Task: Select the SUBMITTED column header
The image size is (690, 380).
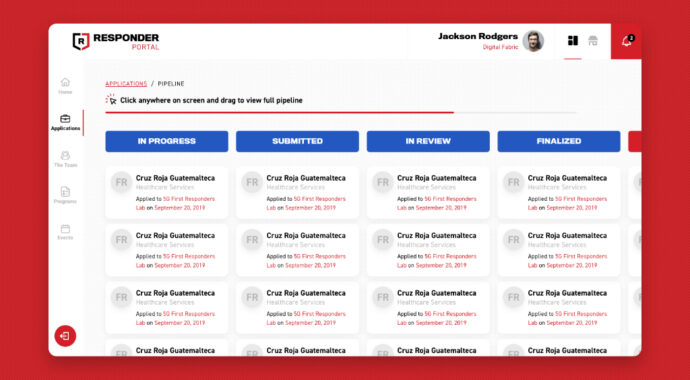Action: point(297,141)
